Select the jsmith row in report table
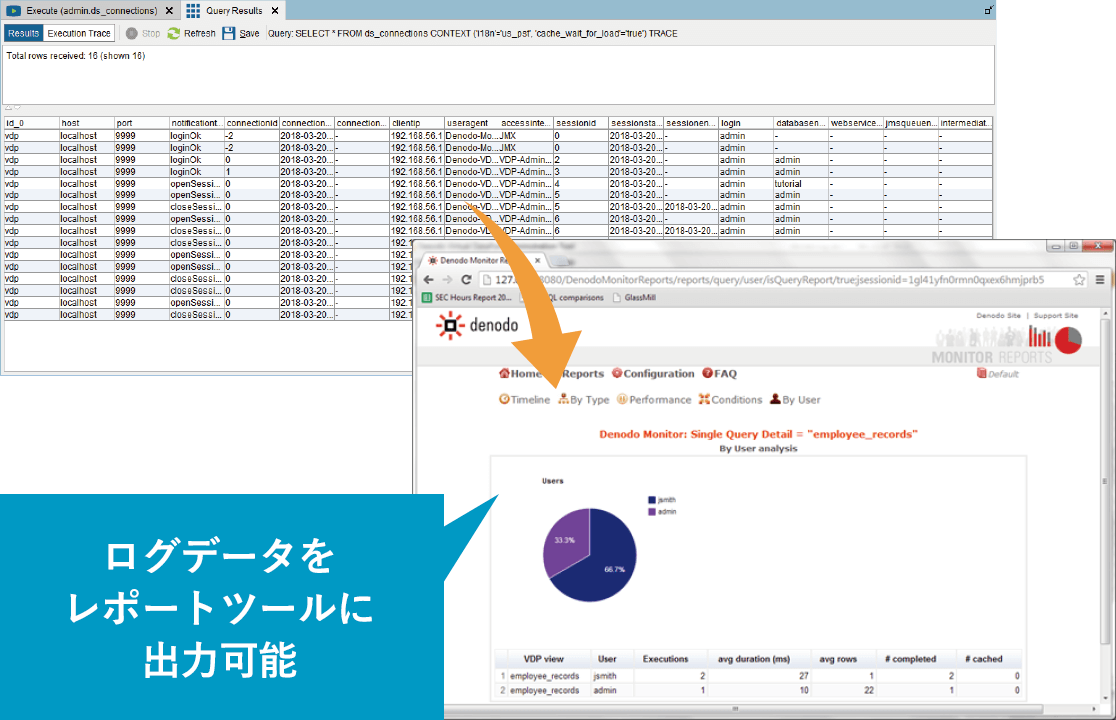 click(x=759, y=676)
